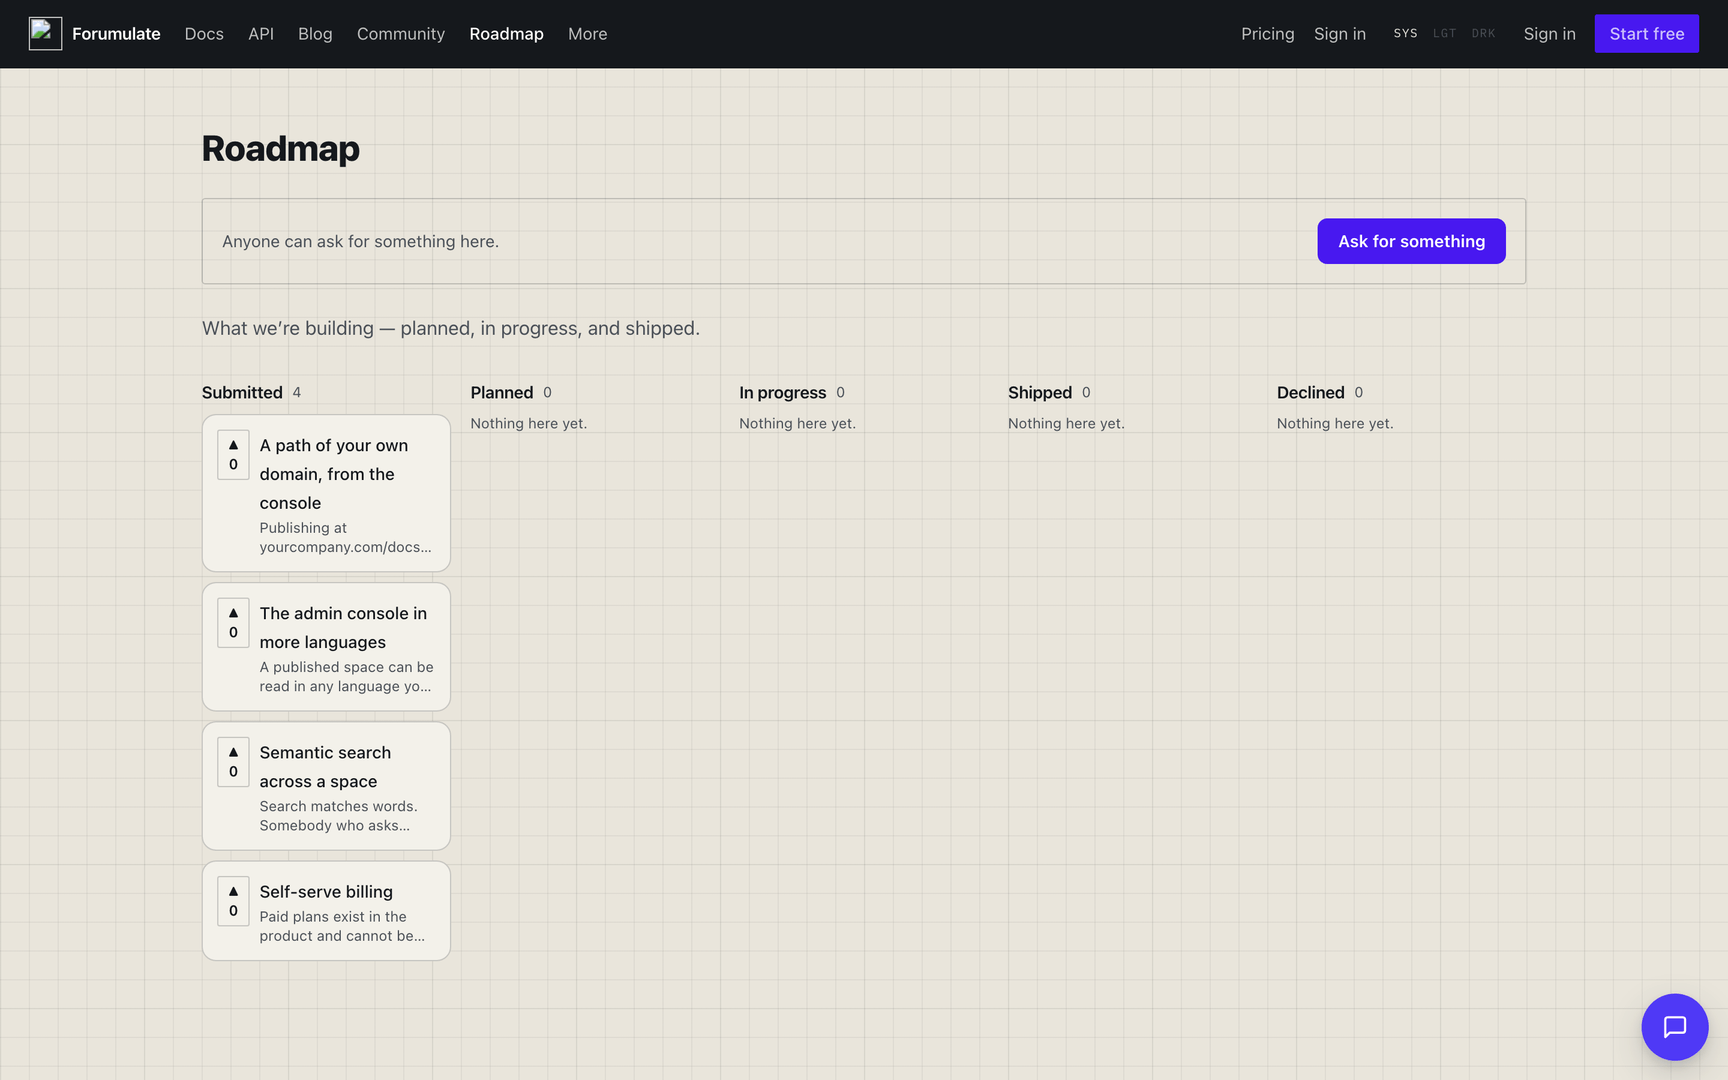Expand the More navigation menu
1728x1080 pixels.
click(x=587, y=34)
